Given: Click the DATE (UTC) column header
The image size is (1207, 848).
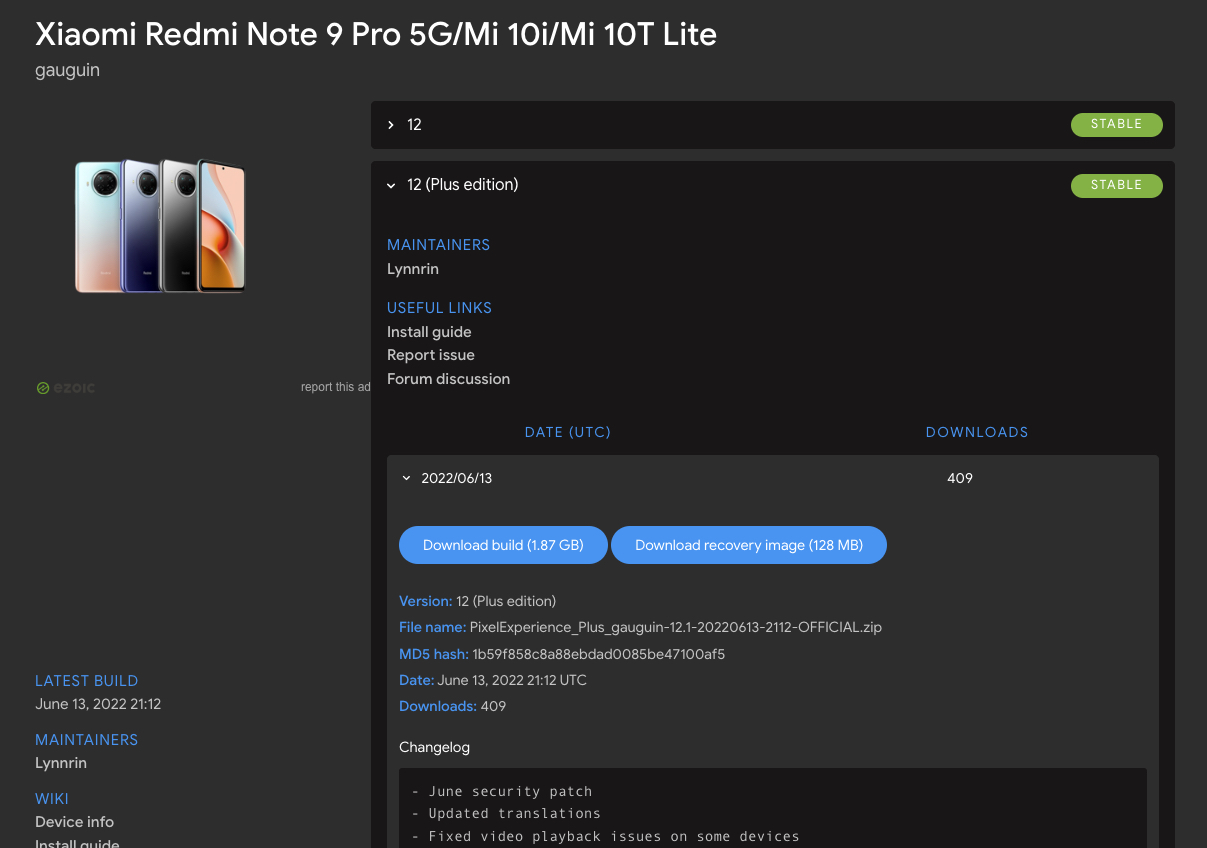Looking at the screenshot, I should (x=568, y=432).
